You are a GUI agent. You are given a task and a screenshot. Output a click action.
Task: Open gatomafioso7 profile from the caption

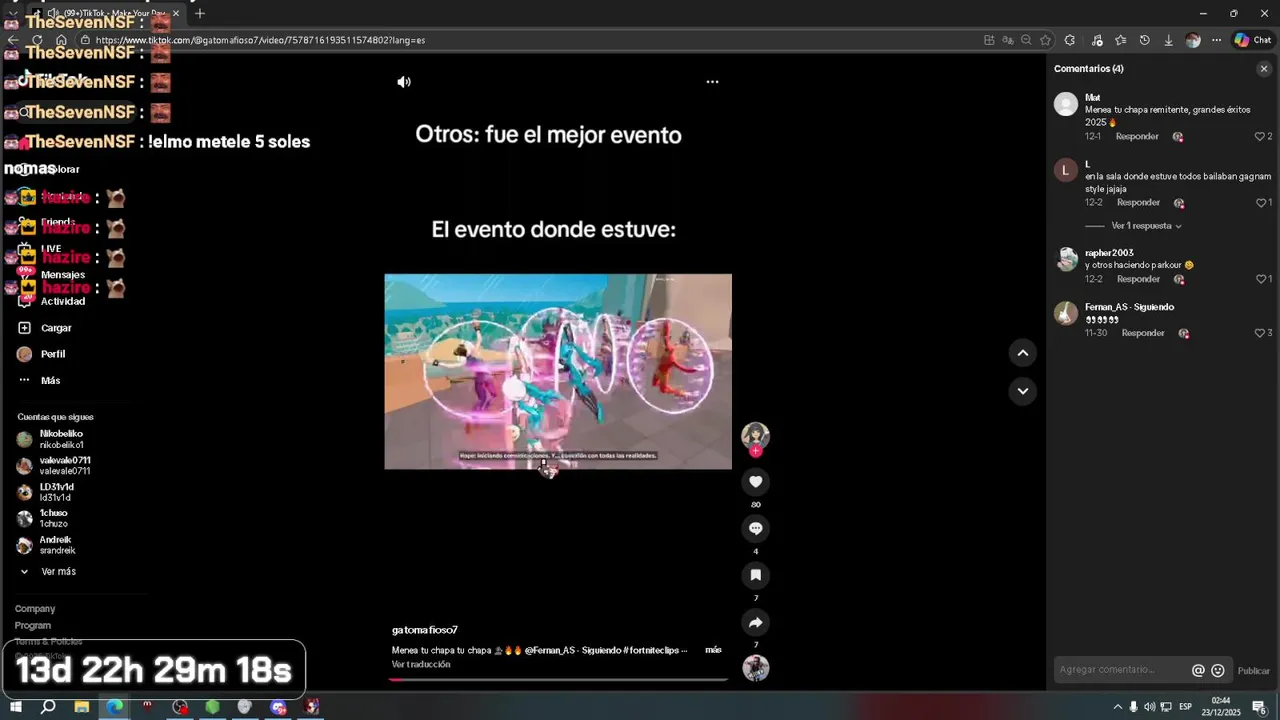point(425,630)
